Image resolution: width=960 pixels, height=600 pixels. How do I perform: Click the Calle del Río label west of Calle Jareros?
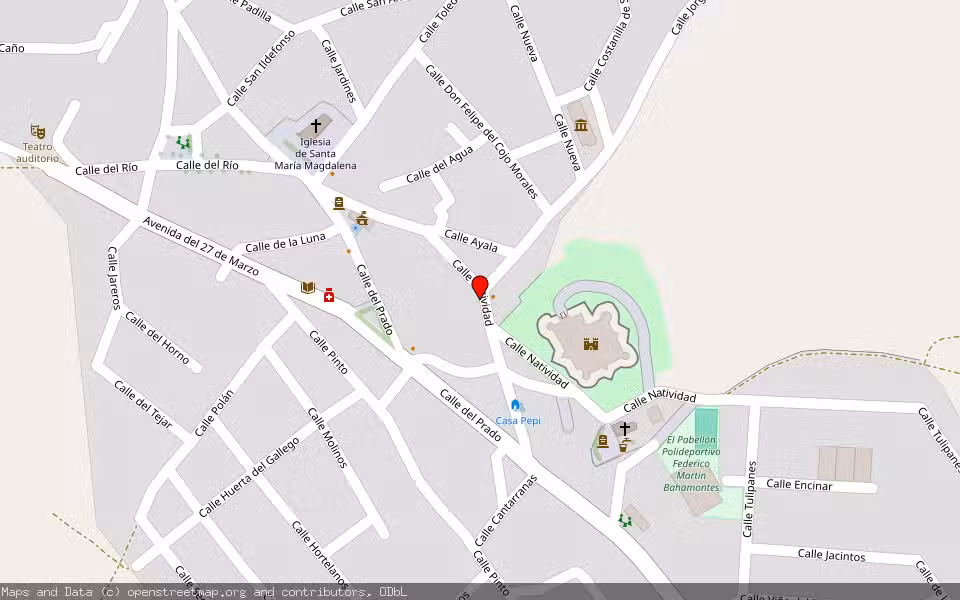coord(107,169)
